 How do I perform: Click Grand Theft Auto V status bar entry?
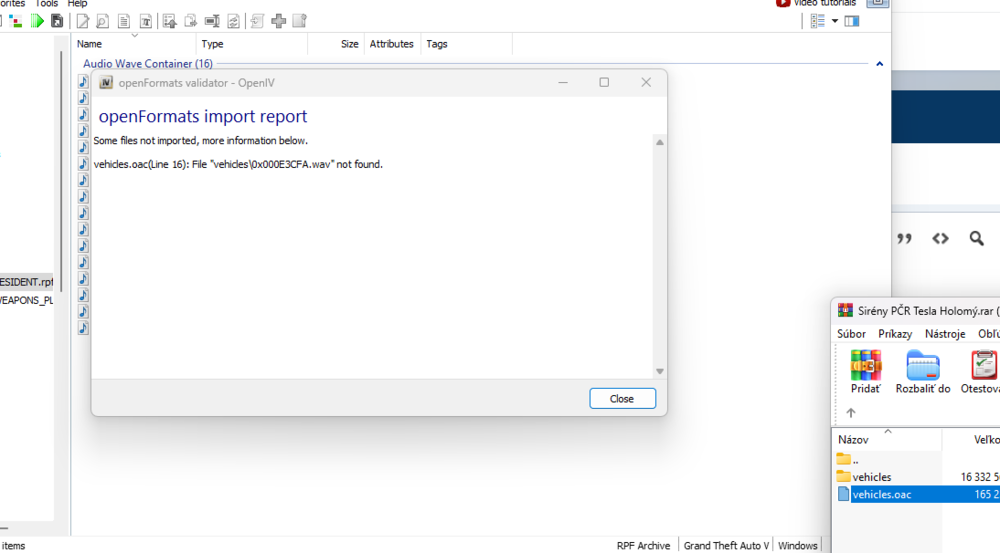(x=726, y=546)
